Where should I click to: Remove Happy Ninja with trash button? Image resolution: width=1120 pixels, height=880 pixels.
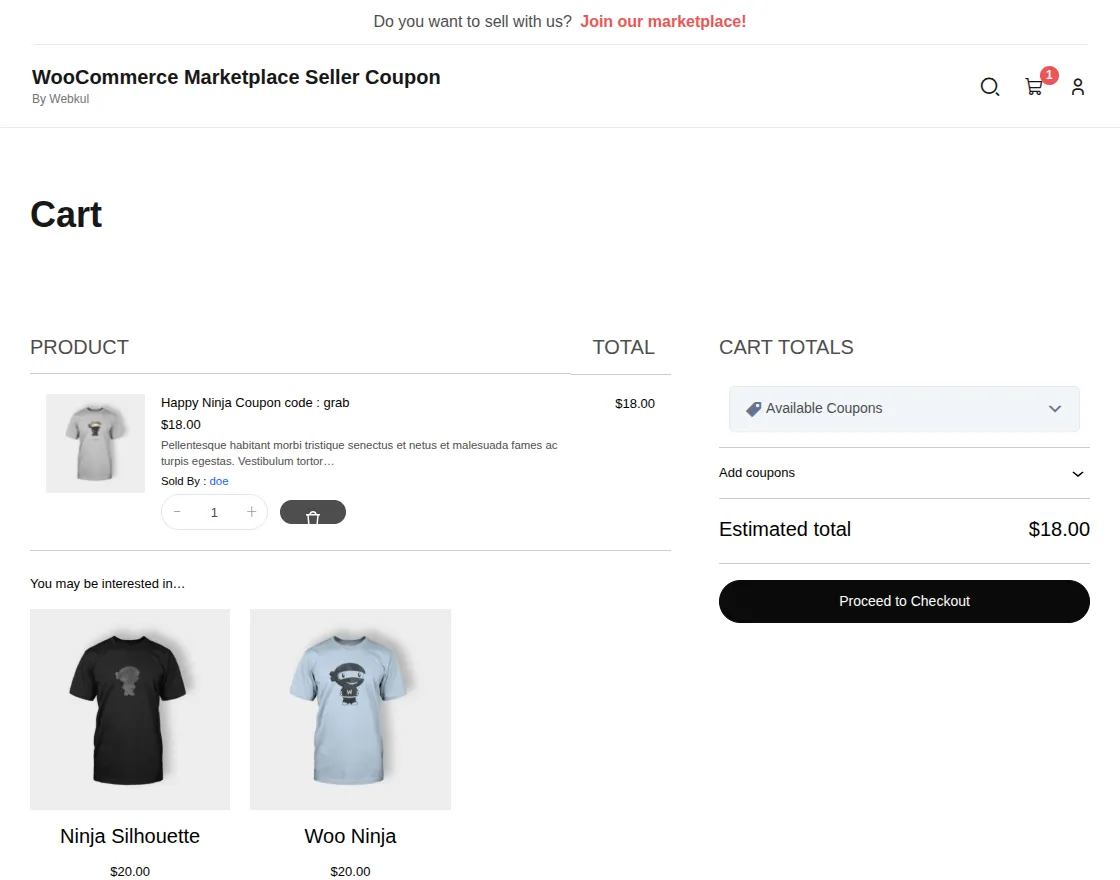point(313,512)
